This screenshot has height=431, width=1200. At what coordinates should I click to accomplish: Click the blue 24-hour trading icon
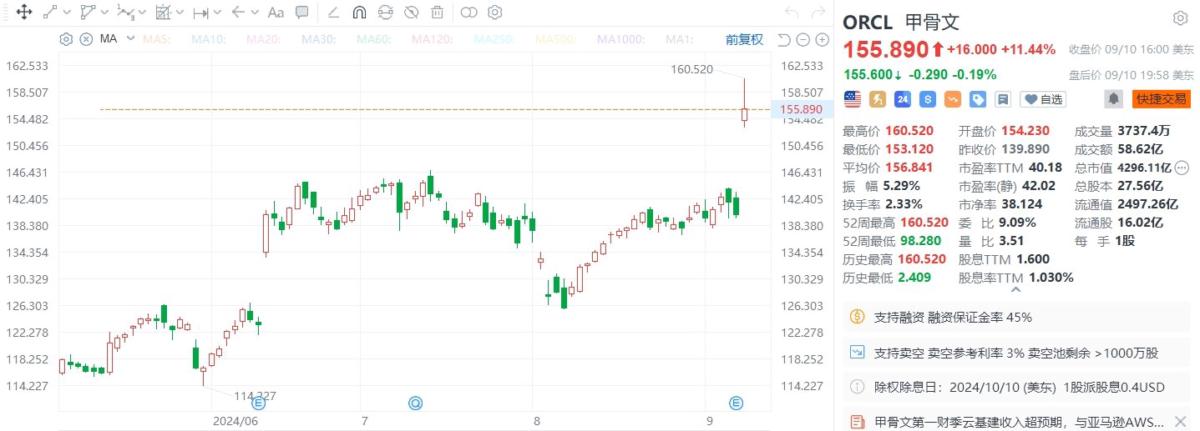pos(903,99)
